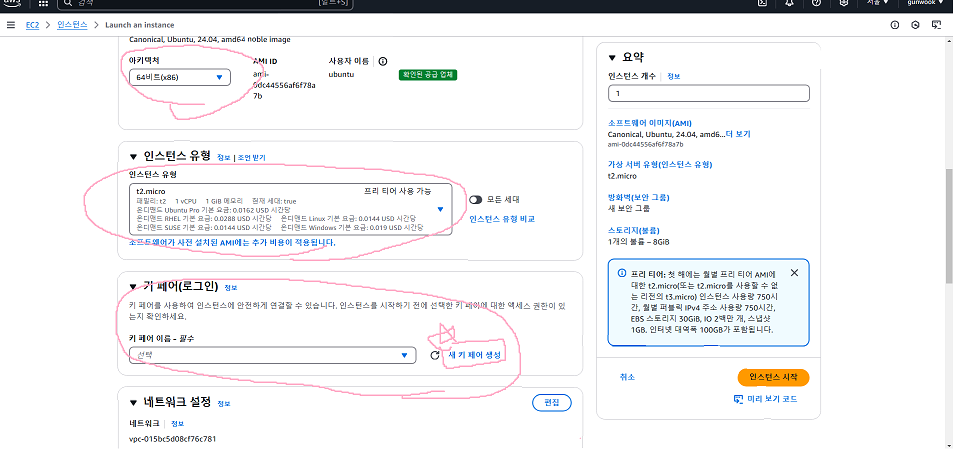Click the 미리 보기 코드 link
Viewport: 953px width, 455px height.
click(772, 399)
